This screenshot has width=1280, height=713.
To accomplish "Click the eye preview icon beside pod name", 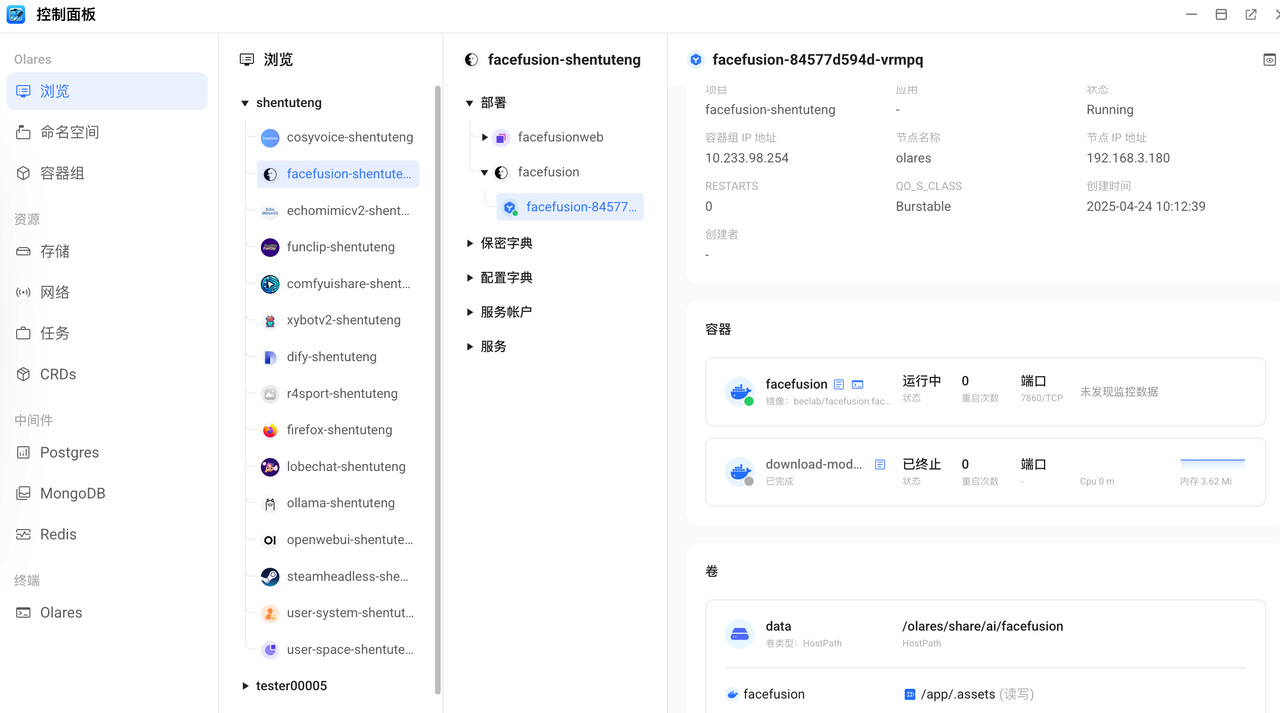I will pyautogui.click(x=1269, y=60).
